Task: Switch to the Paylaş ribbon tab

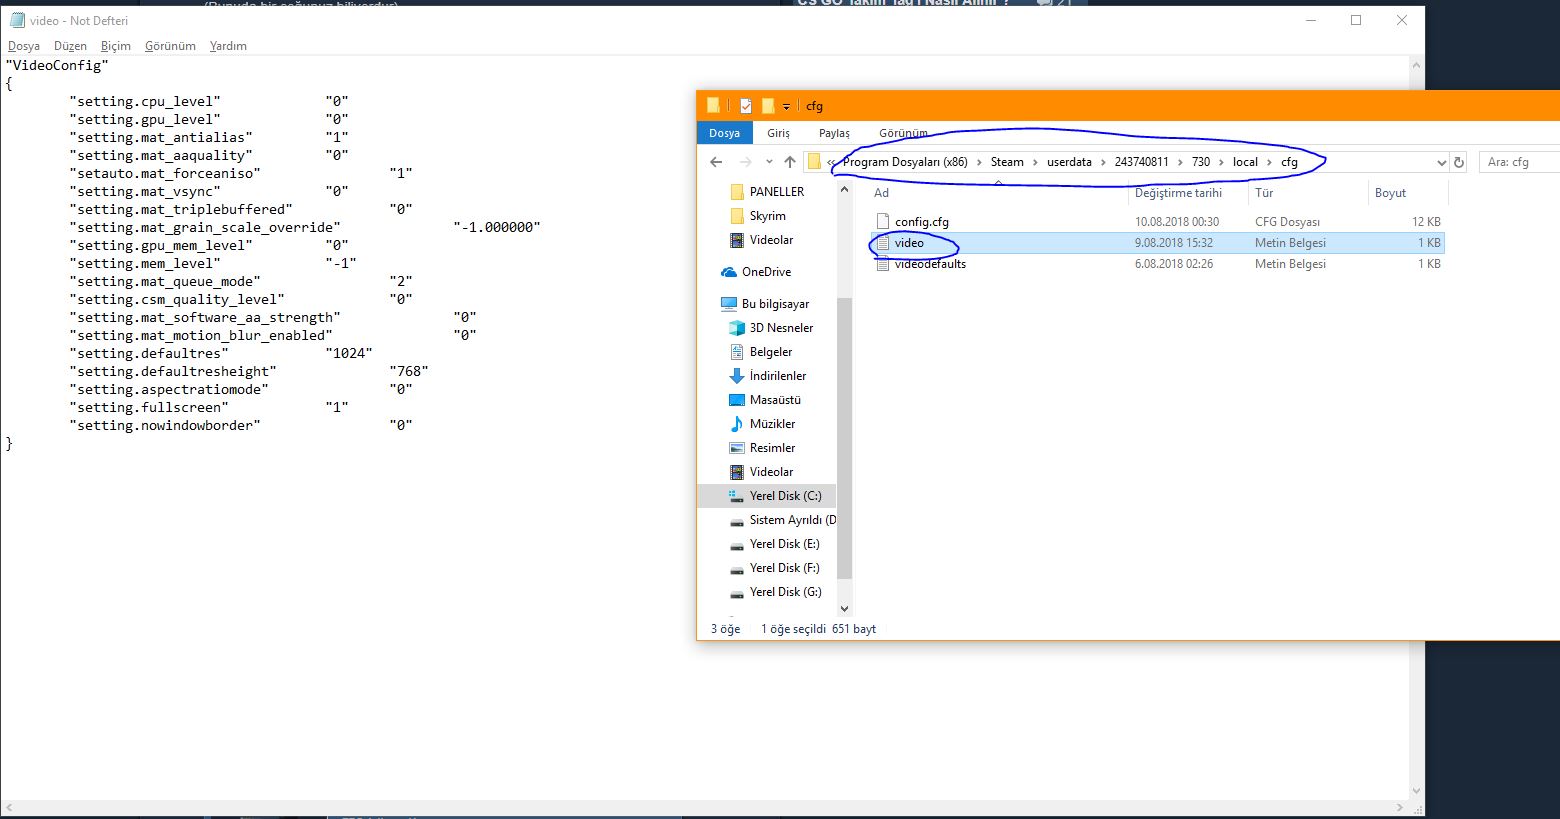Action: [834, 133]
